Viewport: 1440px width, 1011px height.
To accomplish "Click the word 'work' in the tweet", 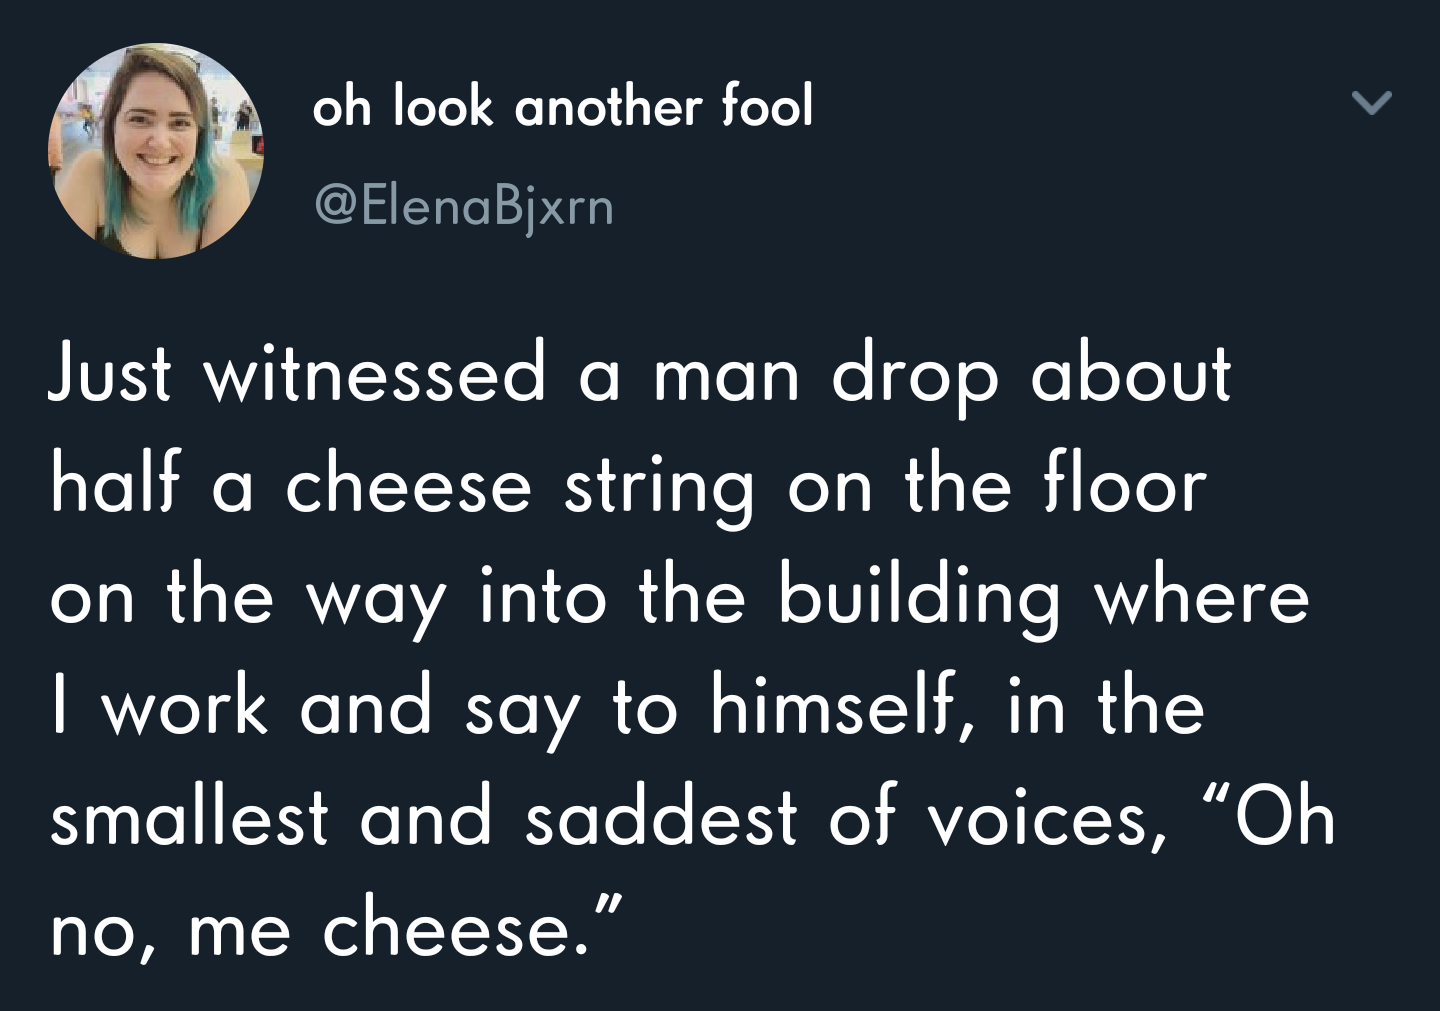I will [185, 706].
